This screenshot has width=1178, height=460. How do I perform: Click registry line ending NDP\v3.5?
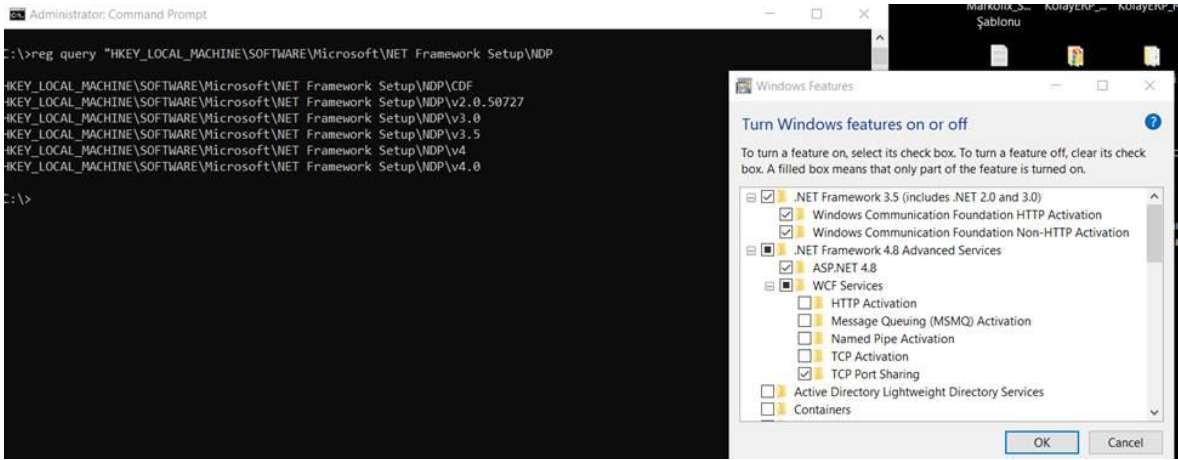(x=241, y=134)
